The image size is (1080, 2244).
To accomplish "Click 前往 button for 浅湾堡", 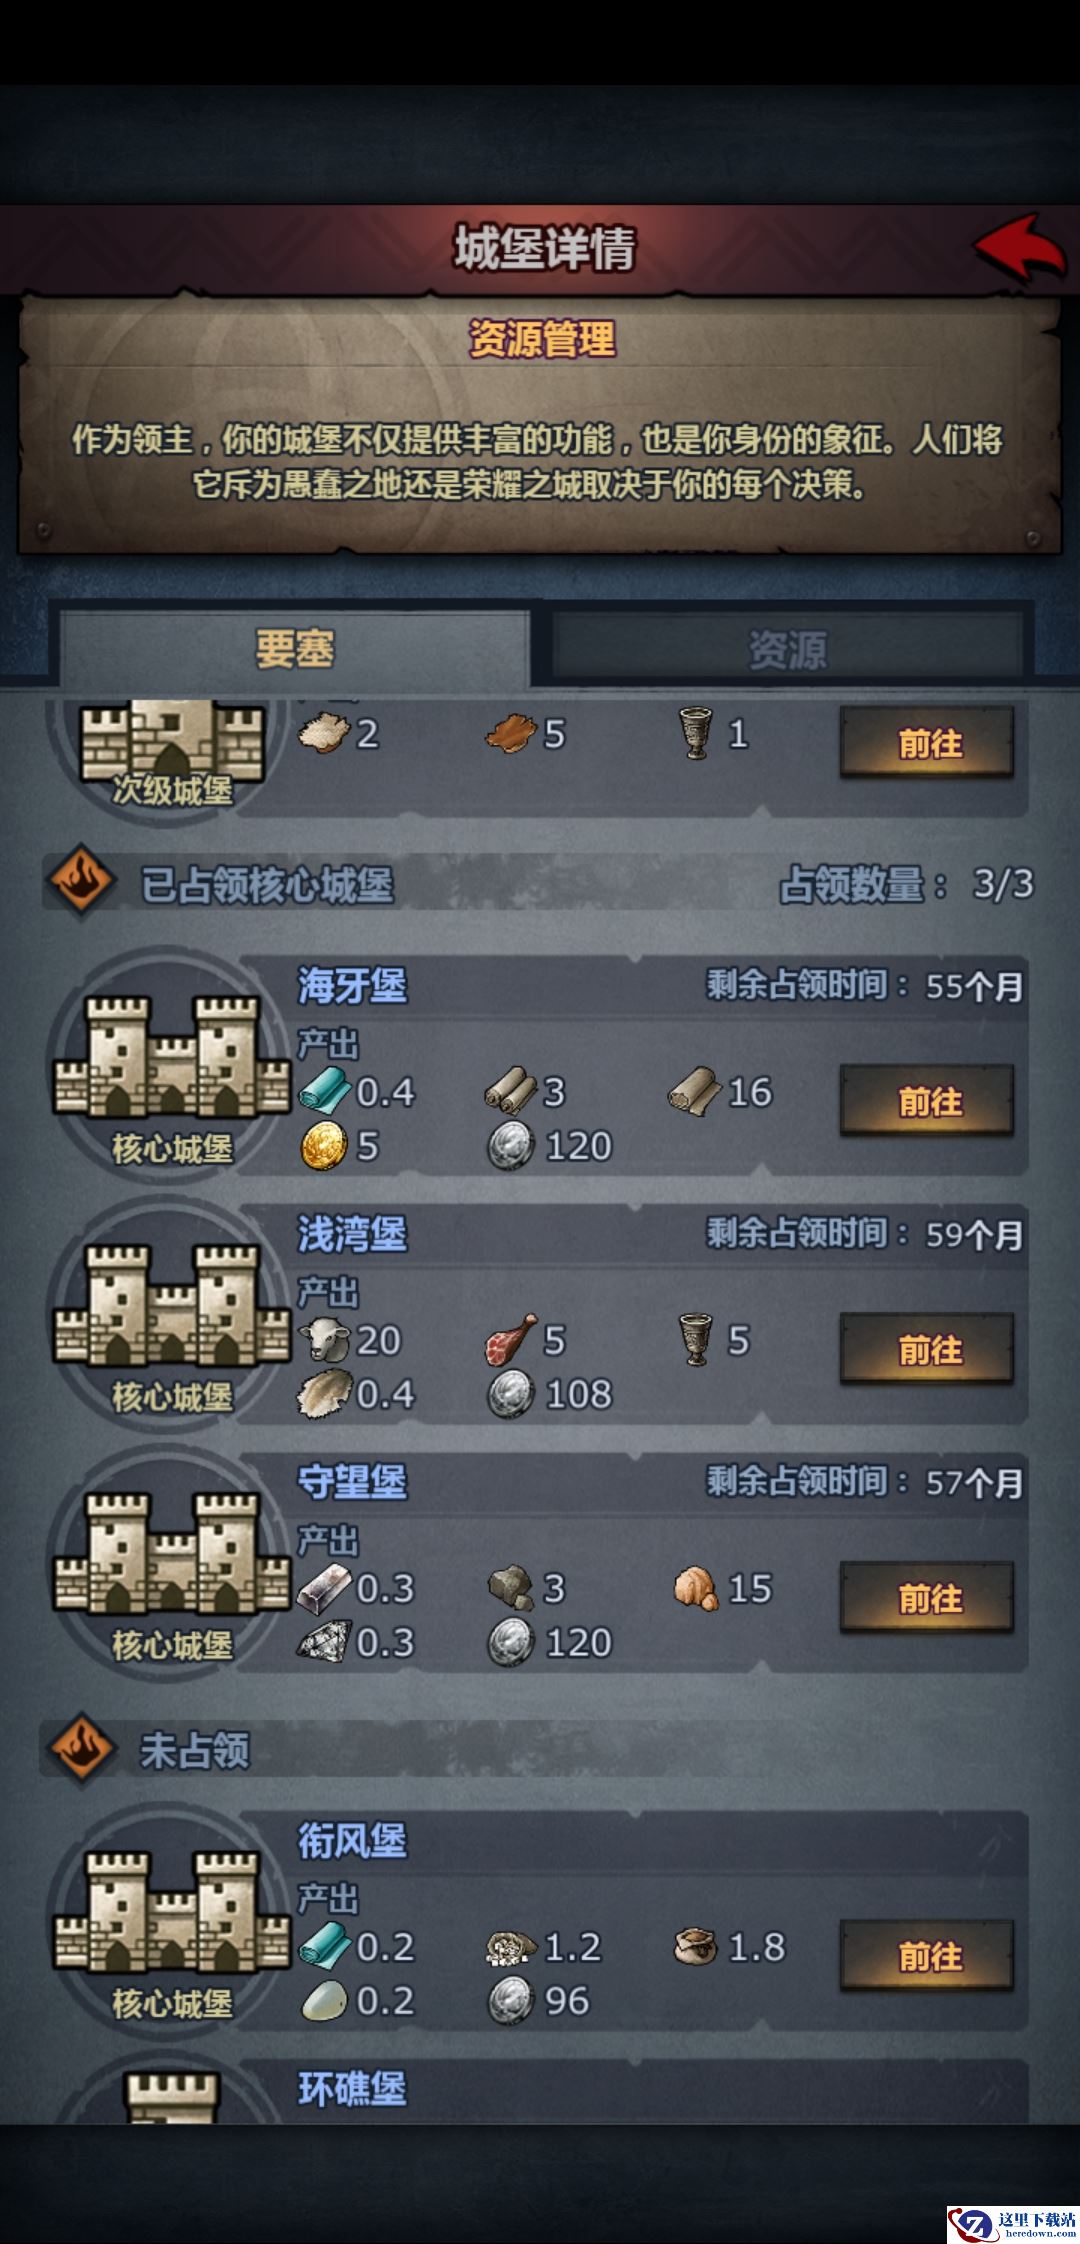I will click(927, 1349).
